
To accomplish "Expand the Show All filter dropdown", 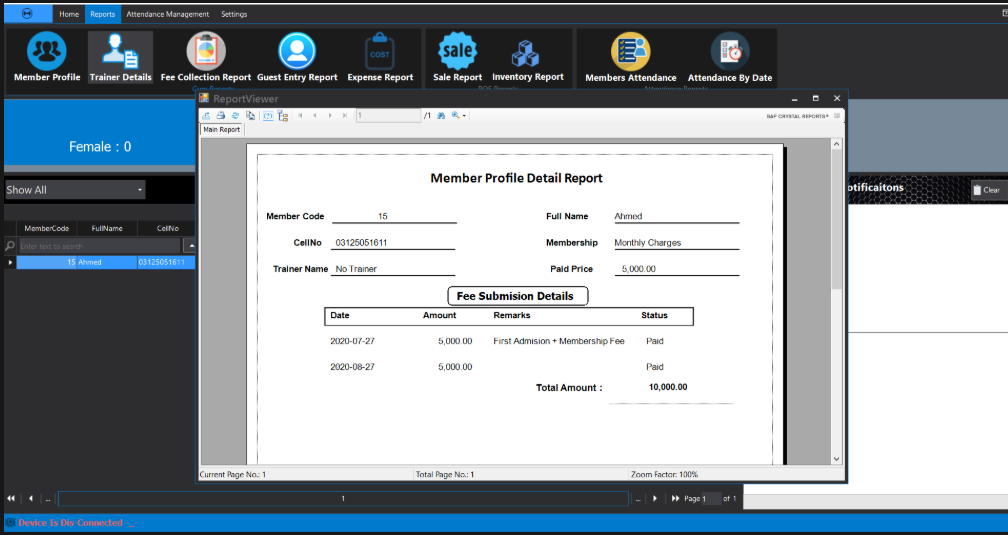I will (140, 190).
